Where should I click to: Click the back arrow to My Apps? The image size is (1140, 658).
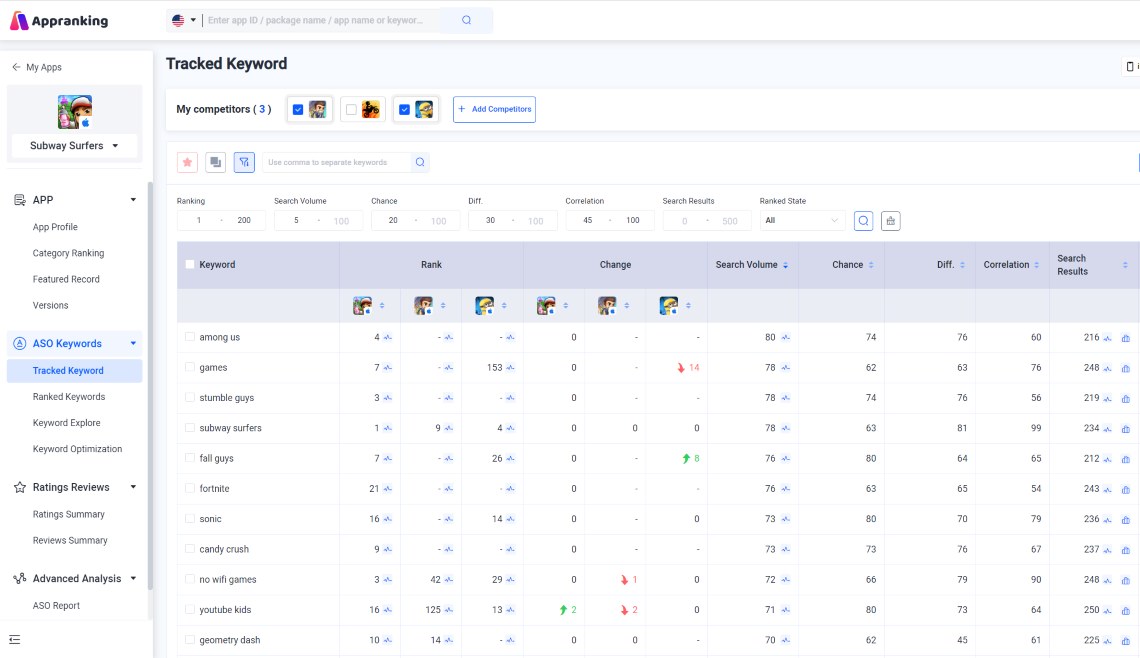tap(16, 67)
